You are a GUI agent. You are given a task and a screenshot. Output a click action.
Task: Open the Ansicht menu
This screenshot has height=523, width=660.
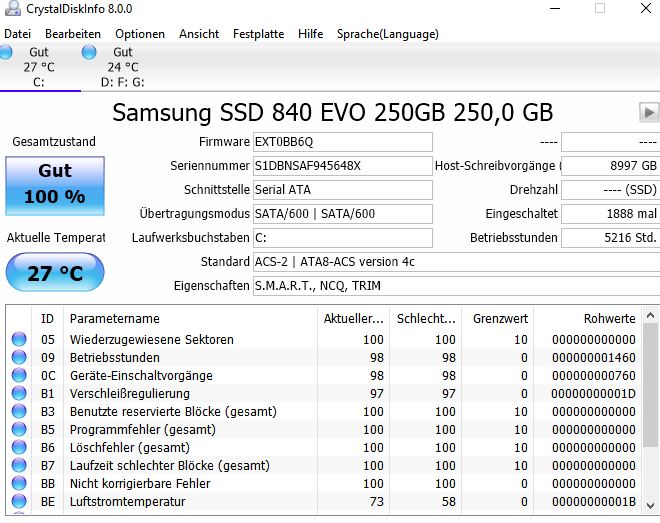[199, 34]
